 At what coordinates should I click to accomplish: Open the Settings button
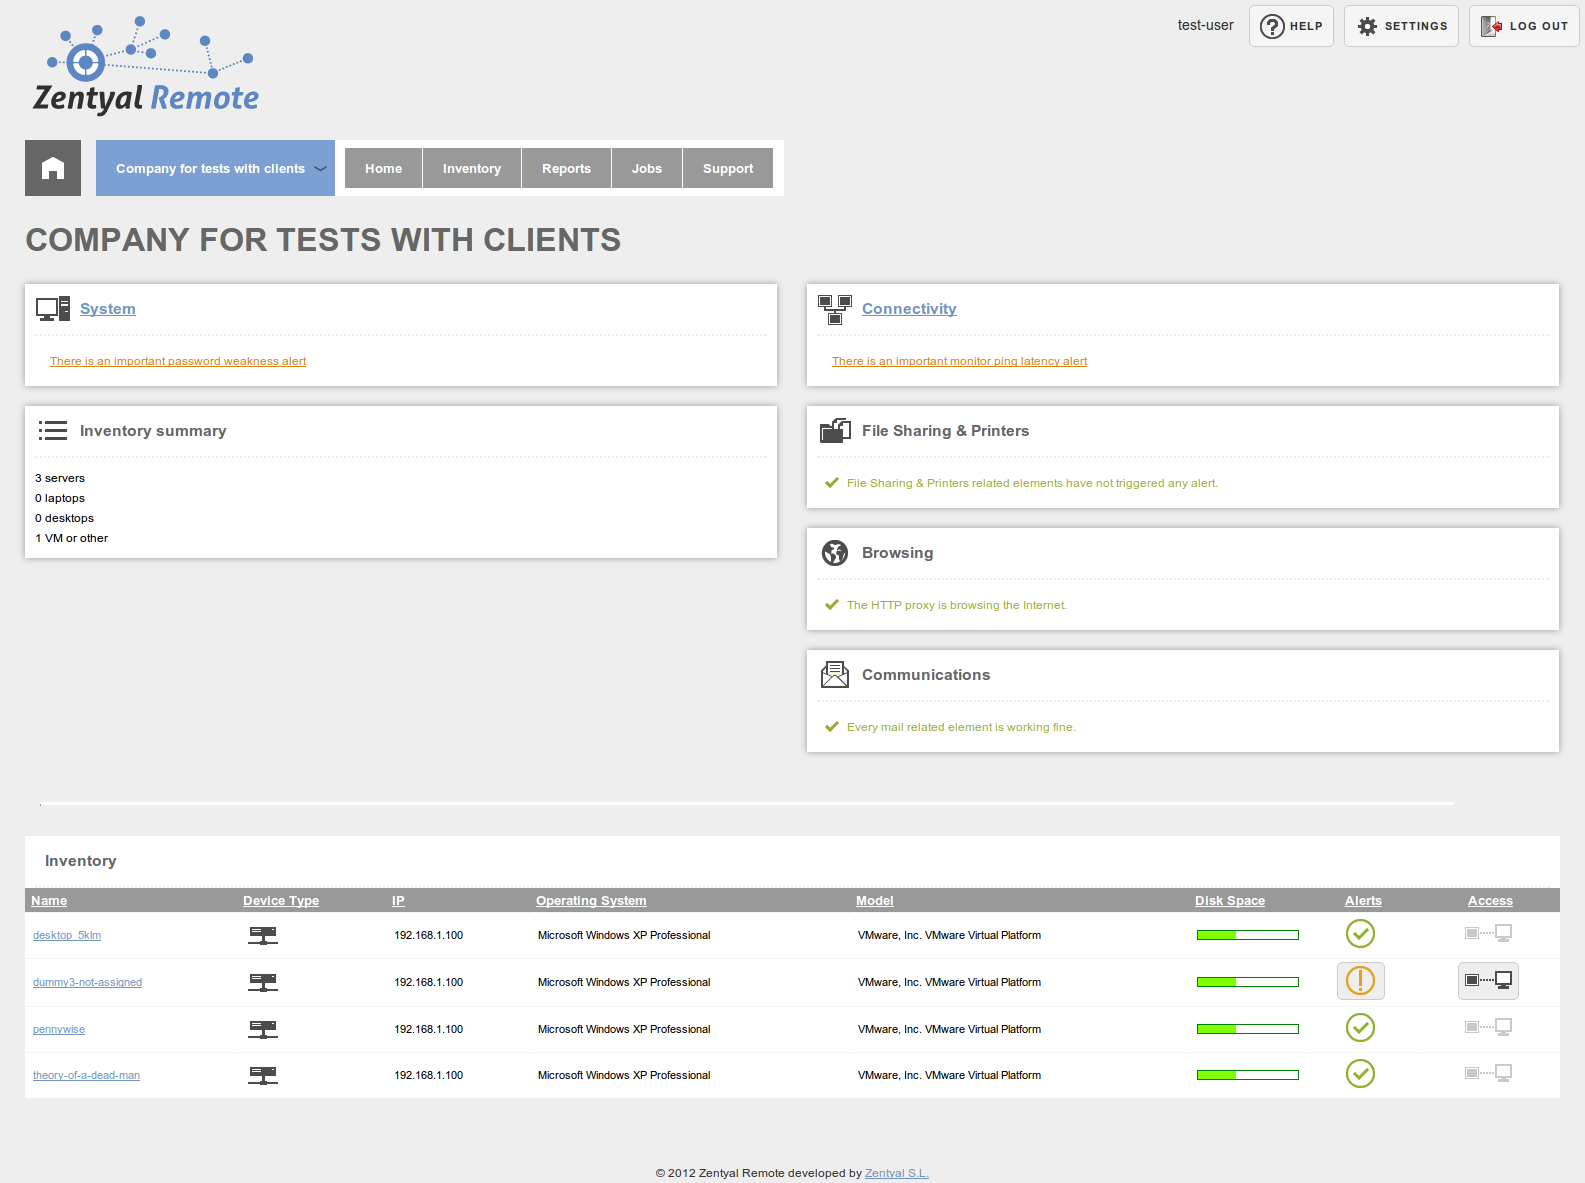click(1401, 26)
